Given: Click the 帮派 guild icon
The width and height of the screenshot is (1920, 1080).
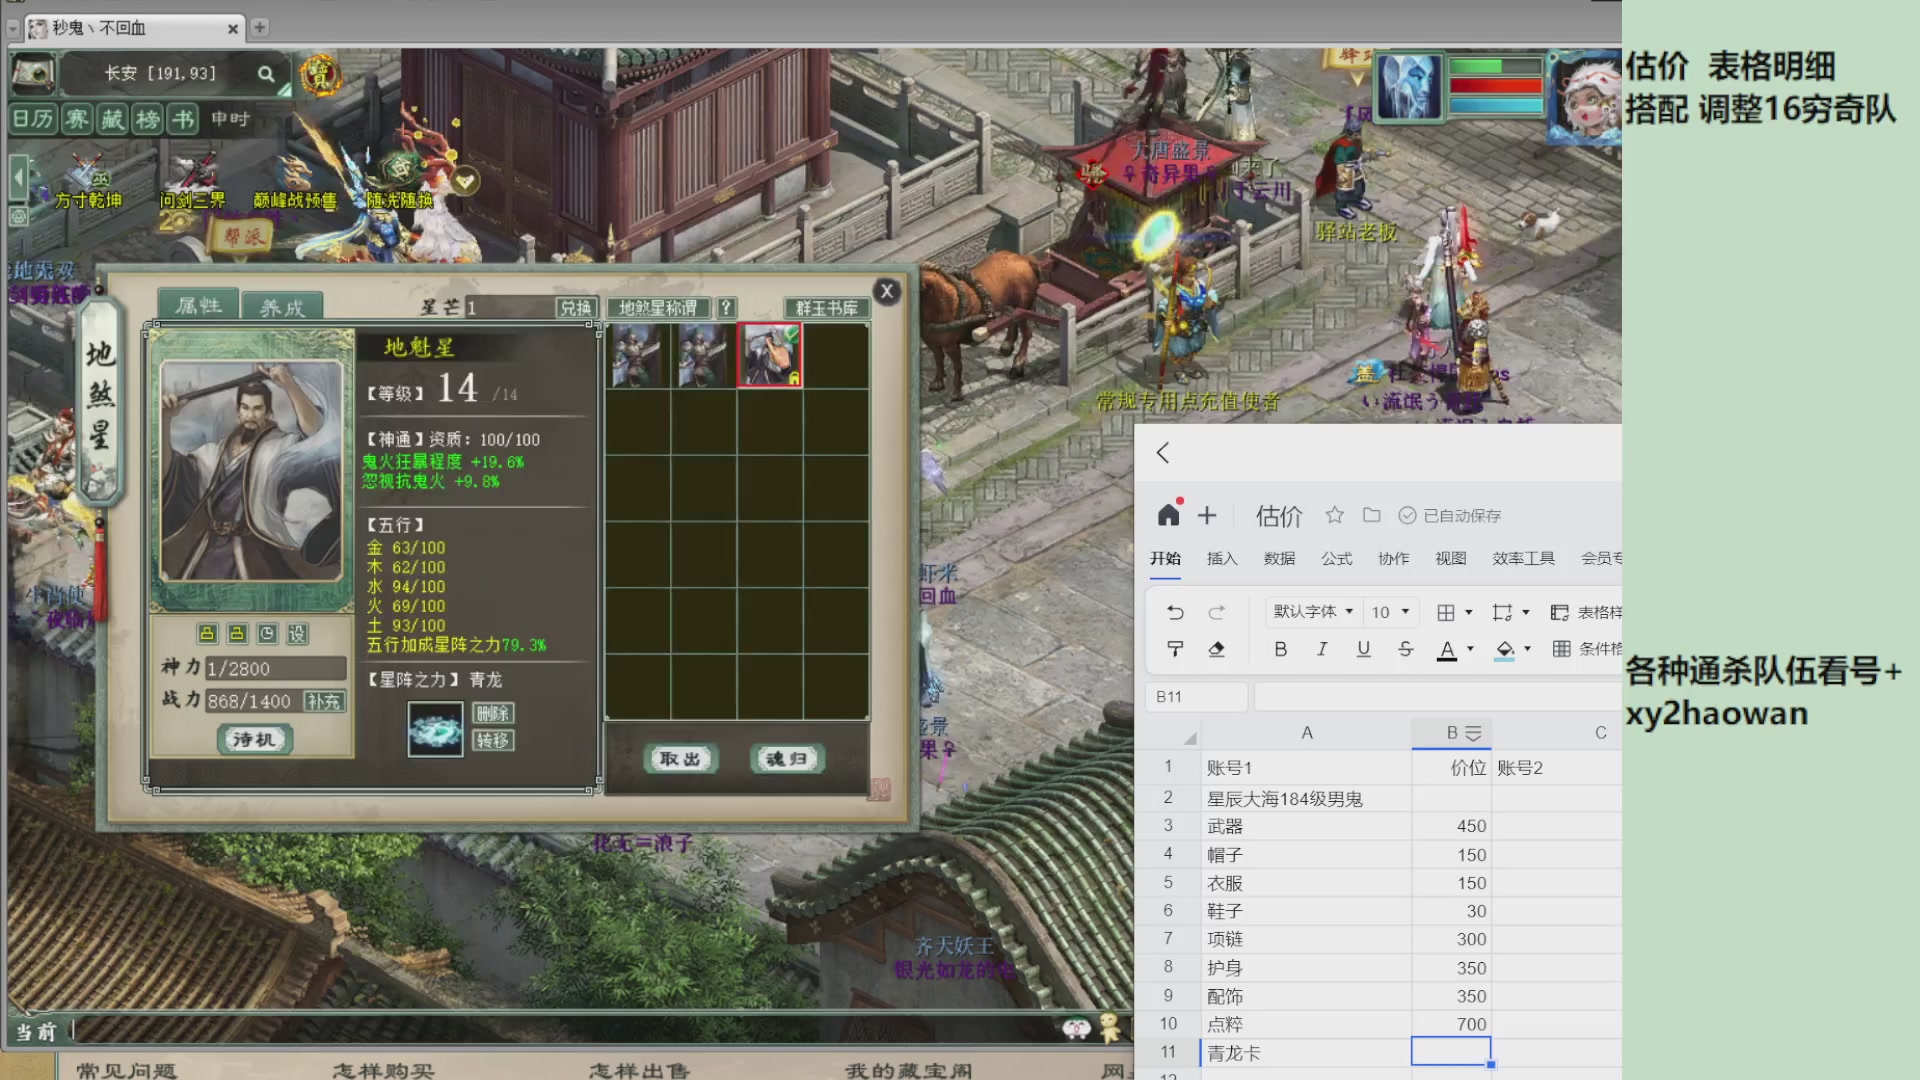Looking at the screenshot, I should 241,237.
